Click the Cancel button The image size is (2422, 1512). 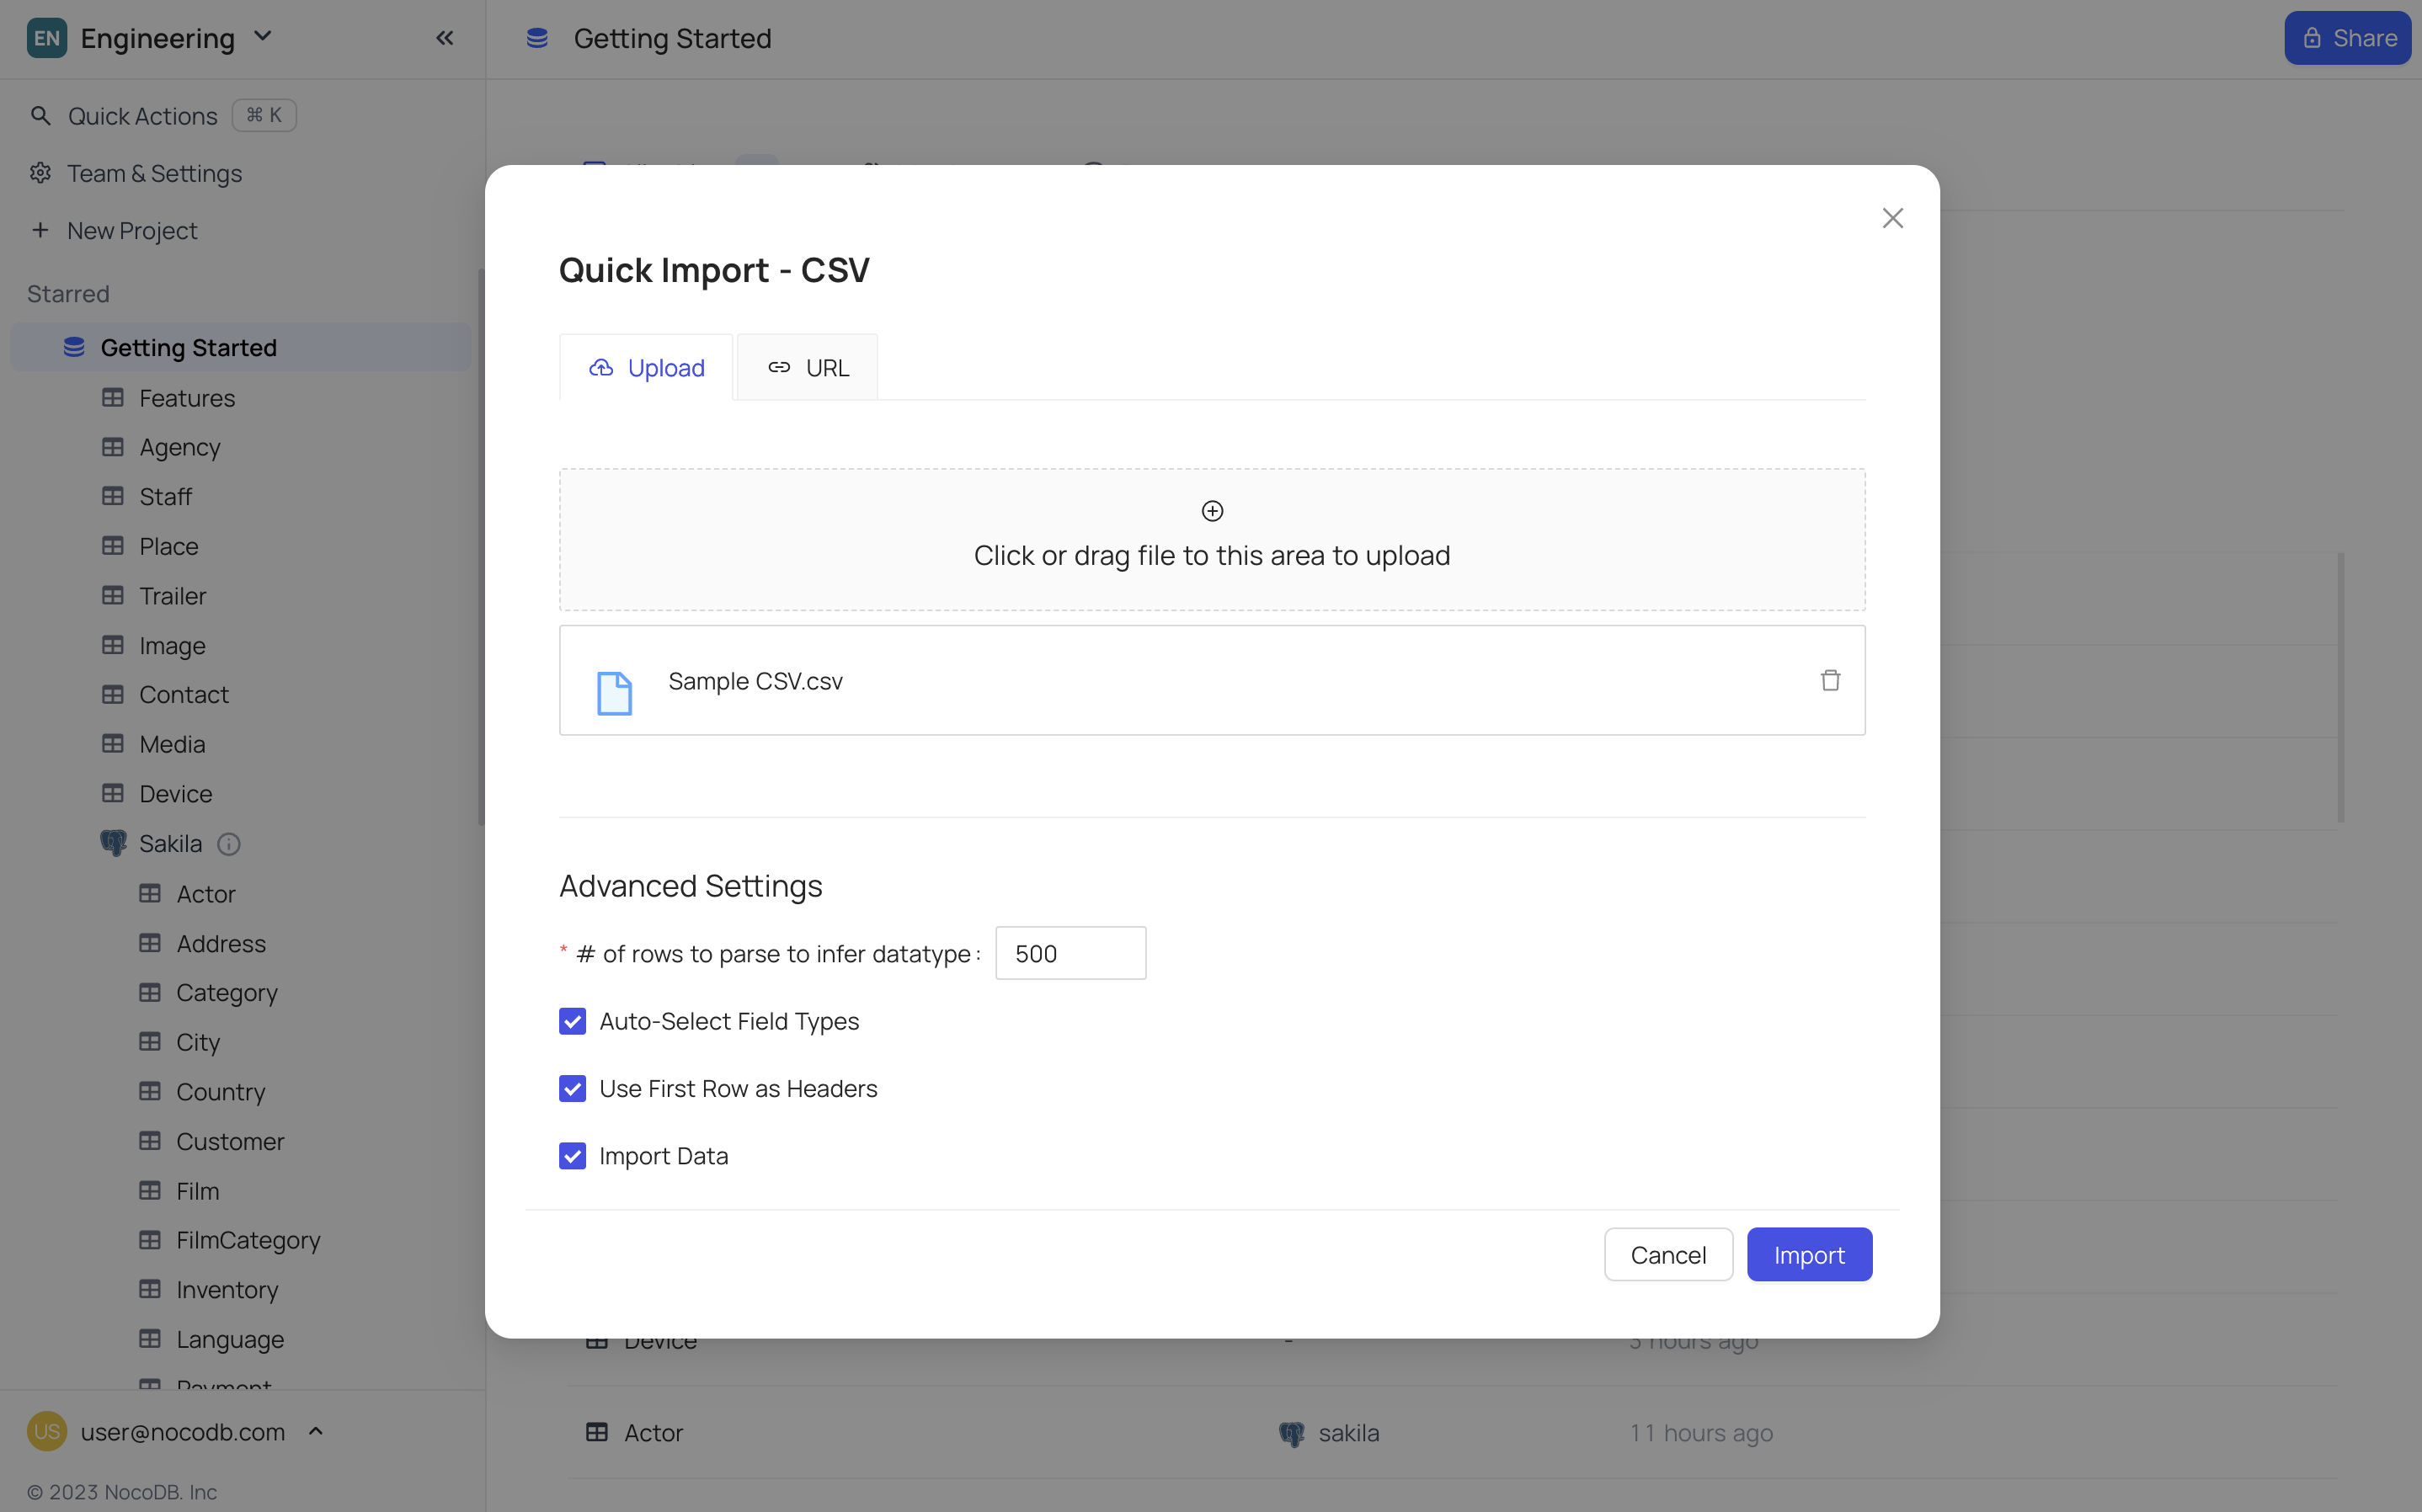coord(1668,1254)
